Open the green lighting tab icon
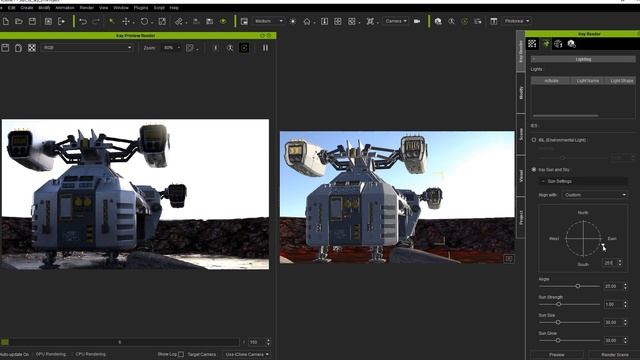The width and height of the screenshot is (640, 360). click(546, 44)
